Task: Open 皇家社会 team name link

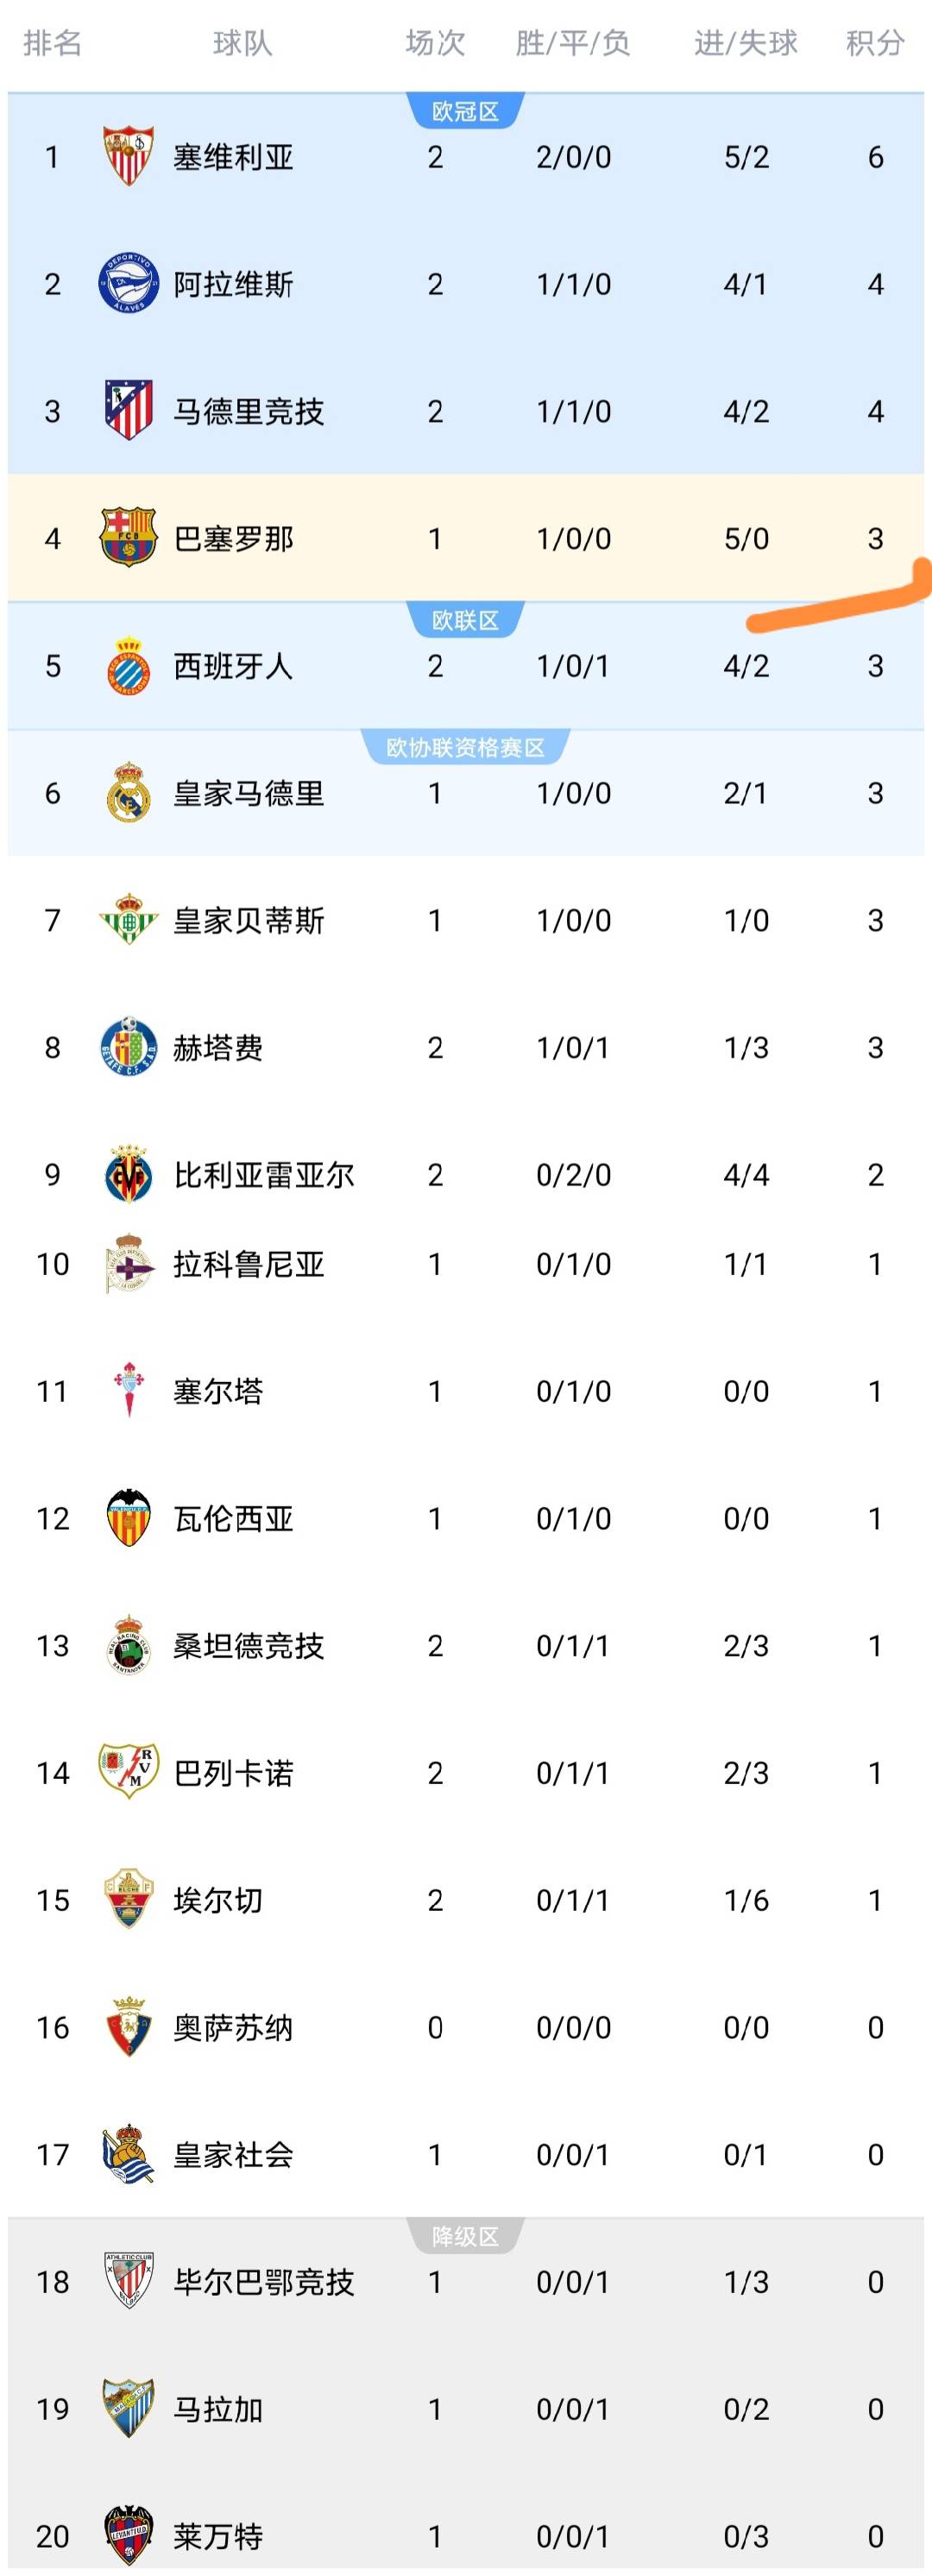Action: [x=233, y=2153]
